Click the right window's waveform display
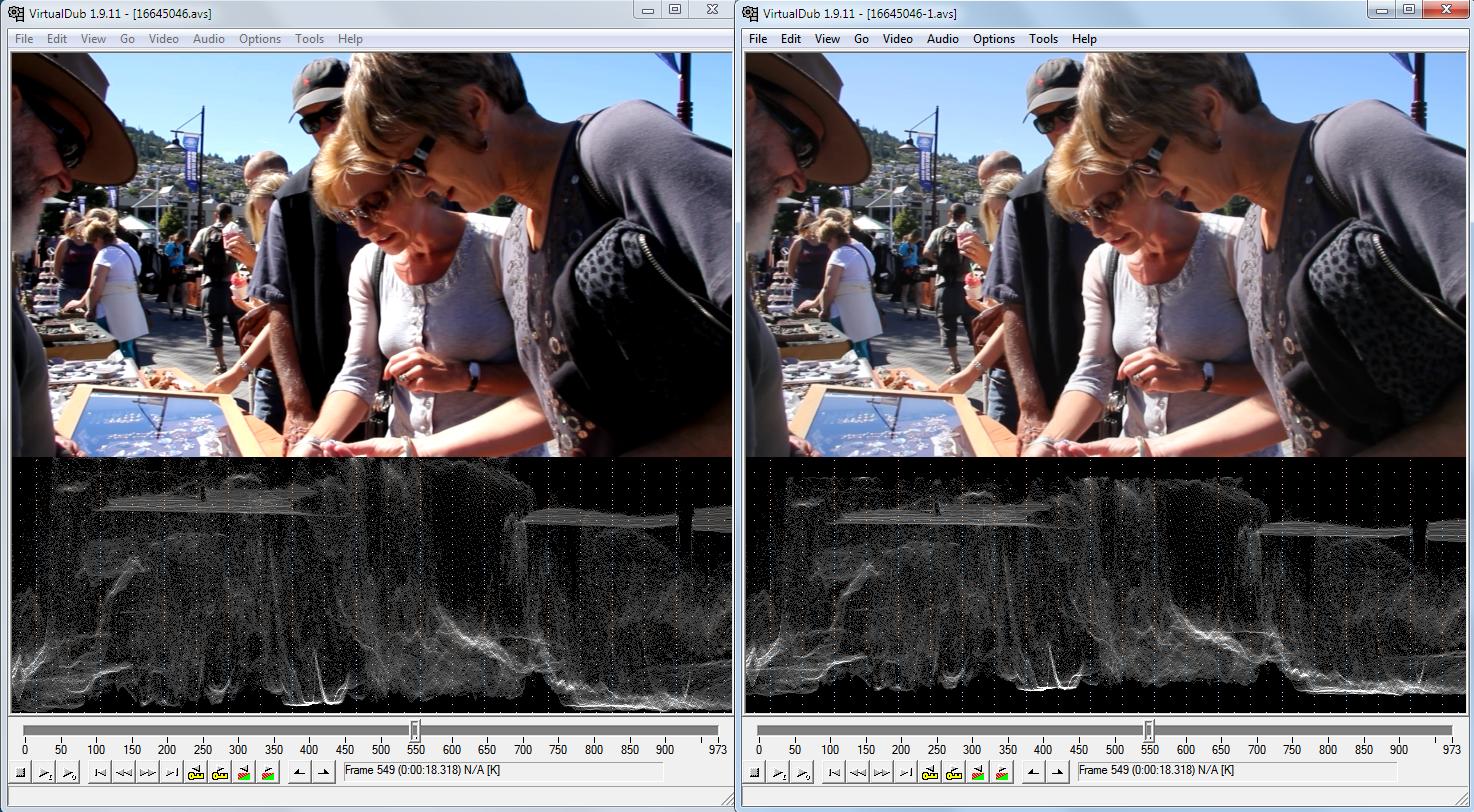Screen dimensions: 1474x812 click(1106, 585)
